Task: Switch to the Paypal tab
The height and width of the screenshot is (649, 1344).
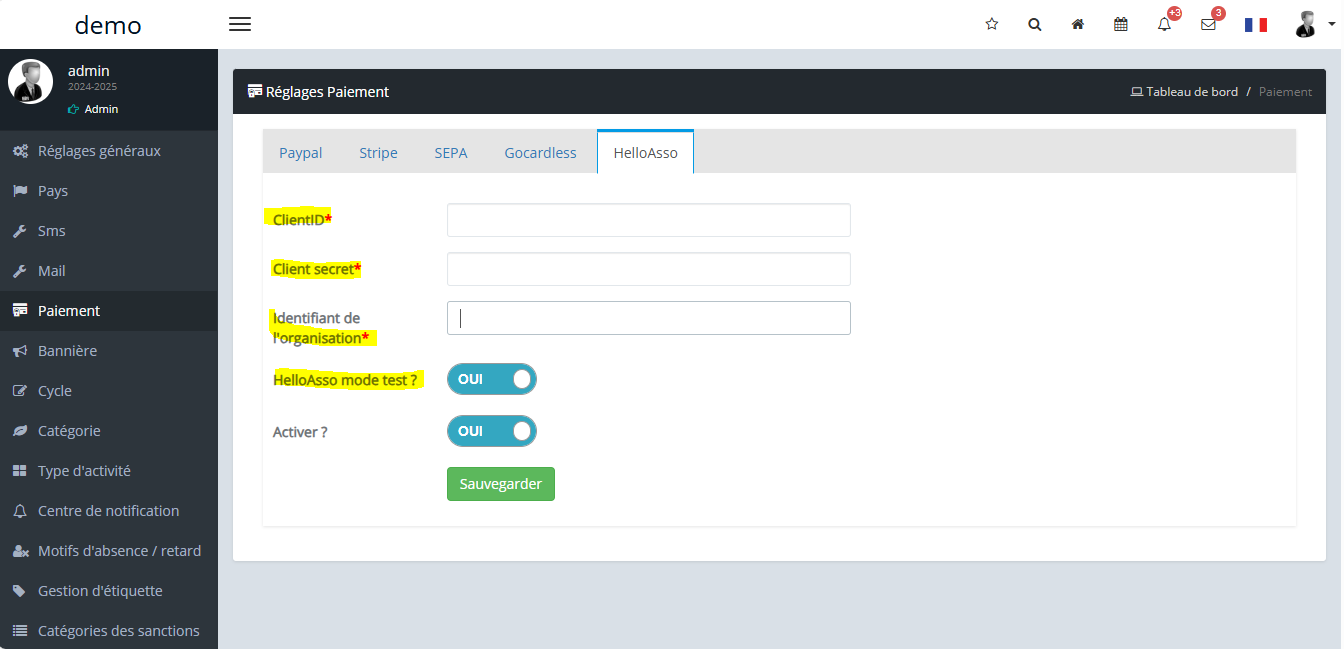Action: [301, 153]
